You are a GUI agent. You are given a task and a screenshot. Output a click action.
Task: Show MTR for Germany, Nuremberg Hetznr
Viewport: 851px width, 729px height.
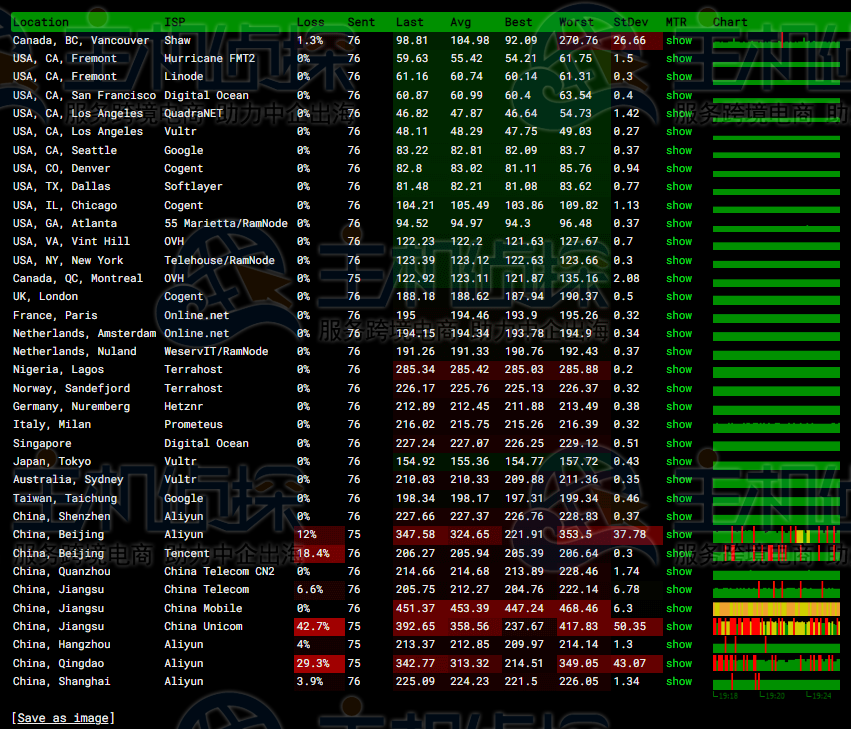679,407
